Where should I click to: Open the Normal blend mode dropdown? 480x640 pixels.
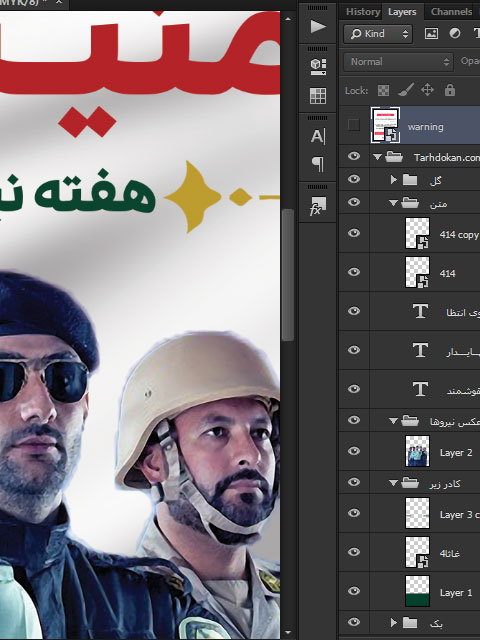[x=398, y=62]
